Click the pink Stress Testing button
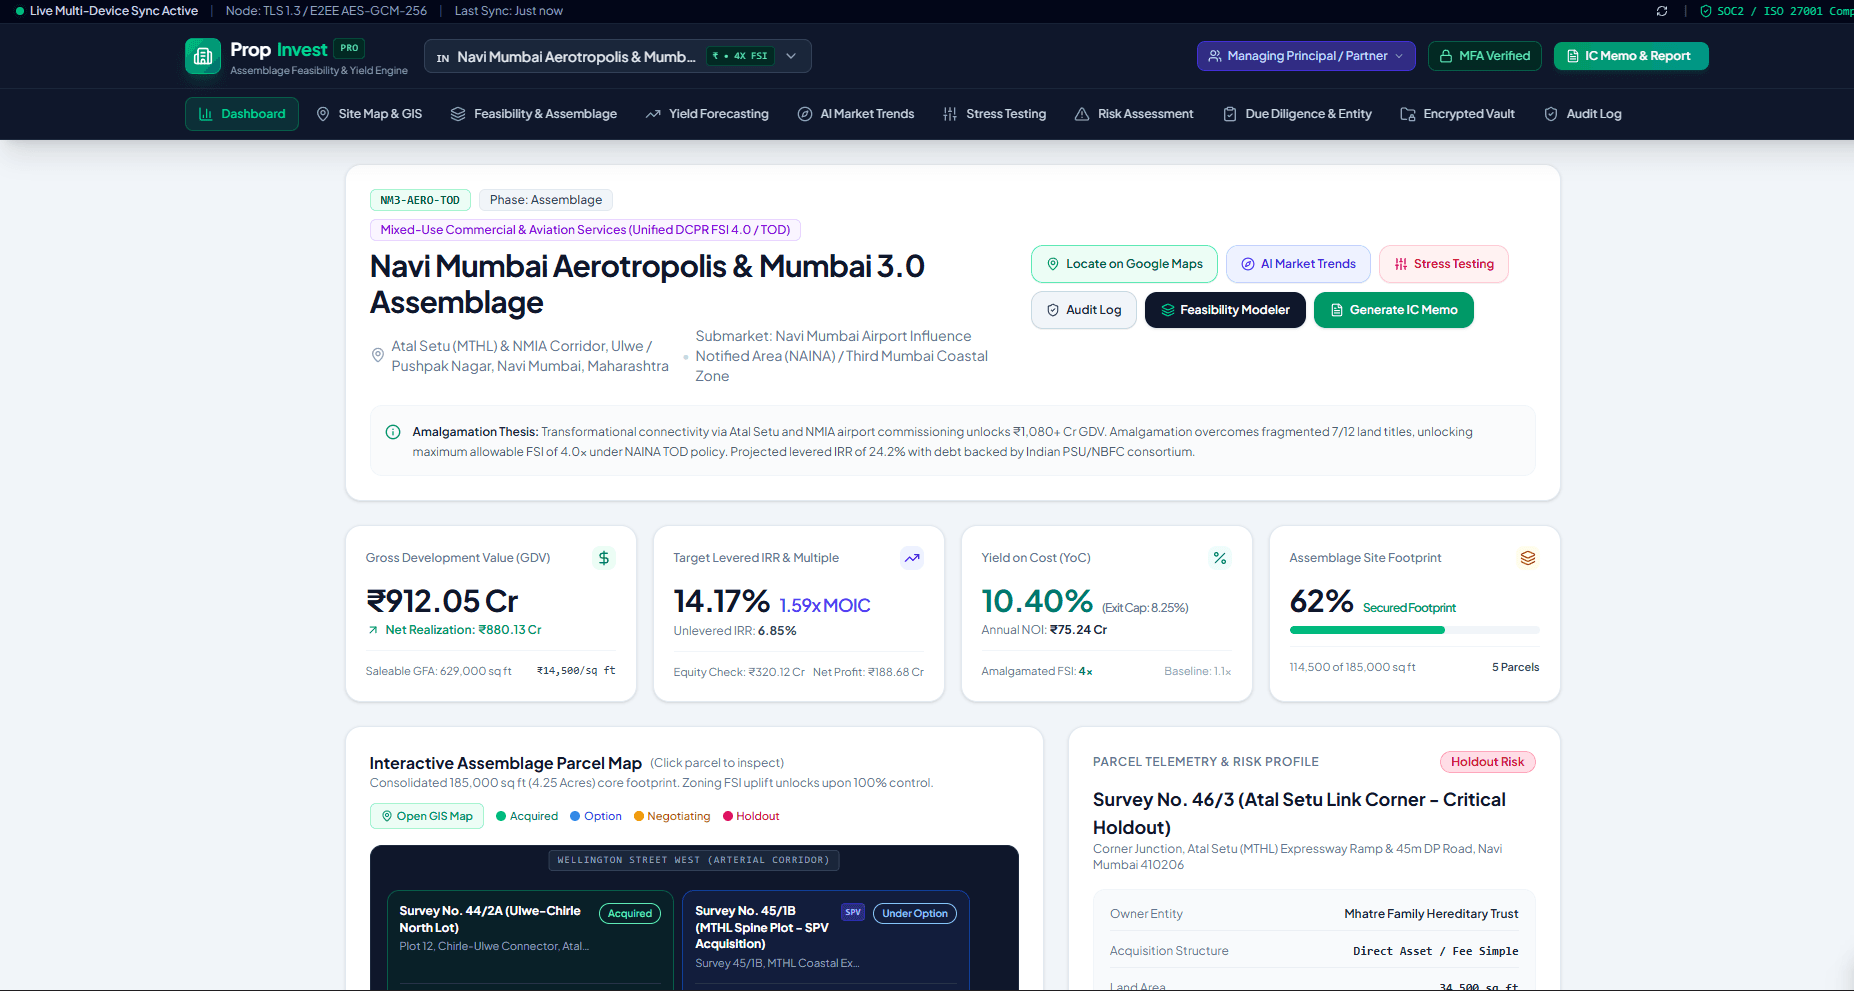 [1444, 264]
